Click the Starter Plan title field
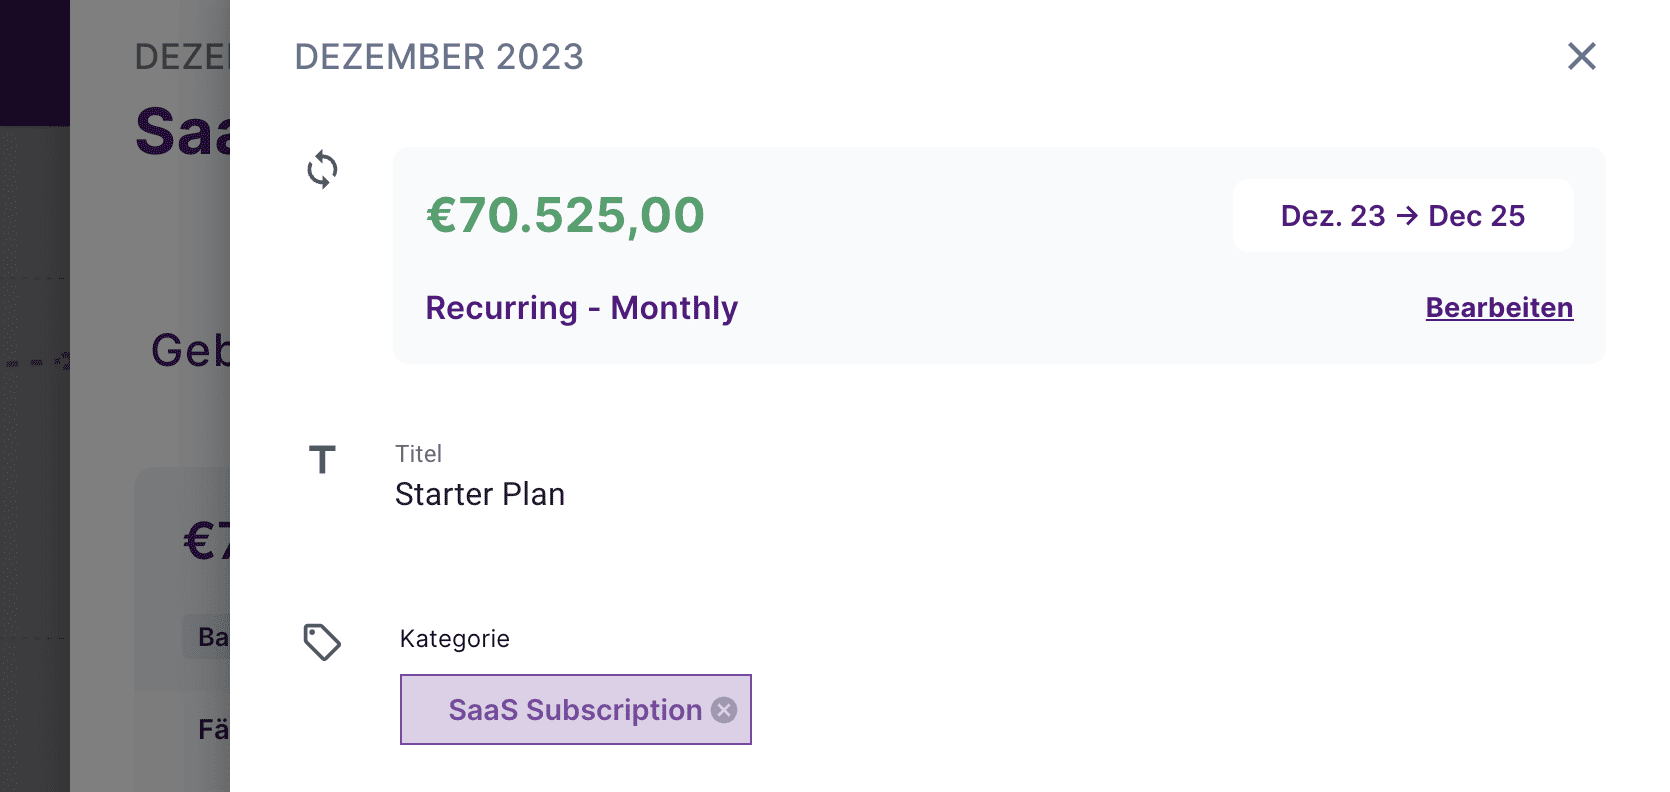 (480, 494)
